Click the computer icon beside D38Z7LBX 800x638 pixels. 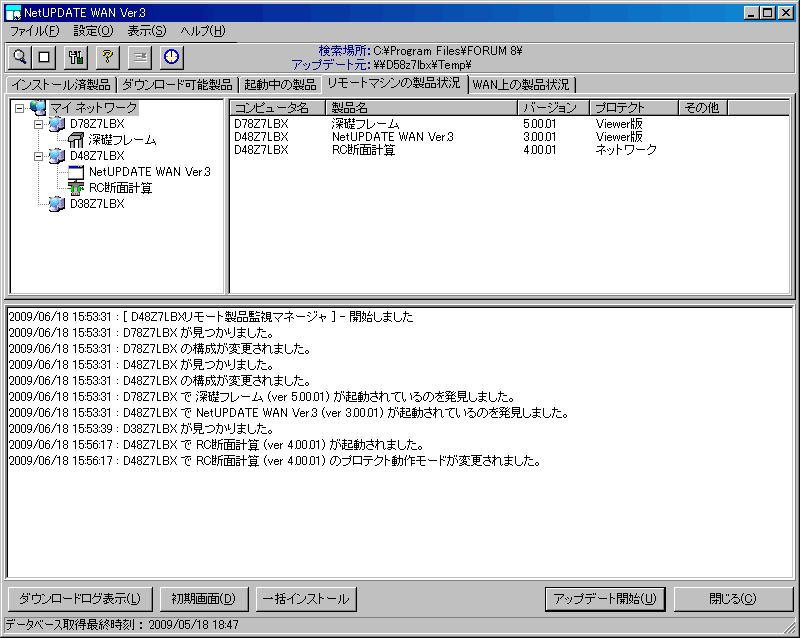click(x=57, y=204)
